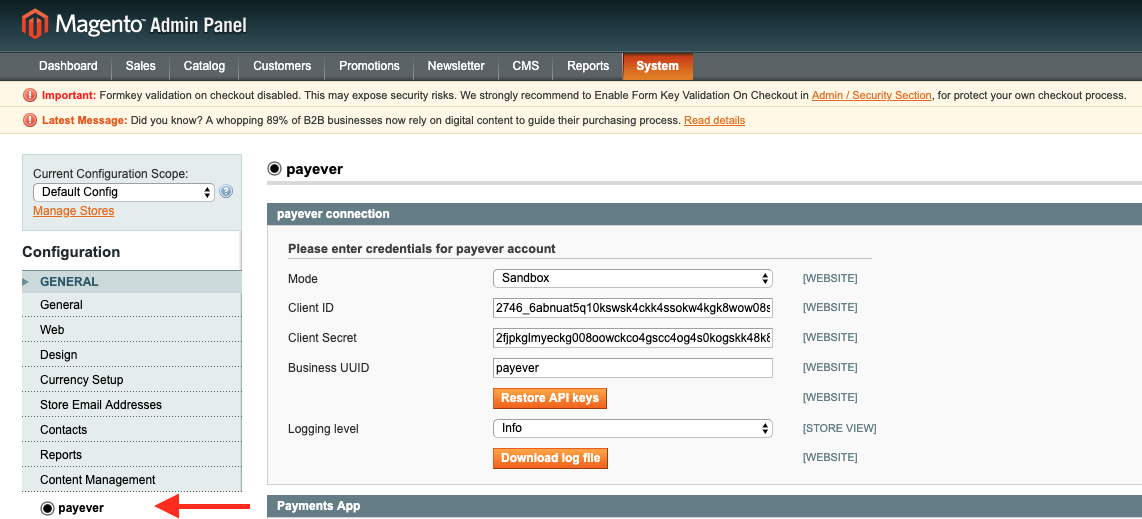The image size is (1142, 519).
Task: Collapse the payever connection section header
Action: tap(704, 214)
